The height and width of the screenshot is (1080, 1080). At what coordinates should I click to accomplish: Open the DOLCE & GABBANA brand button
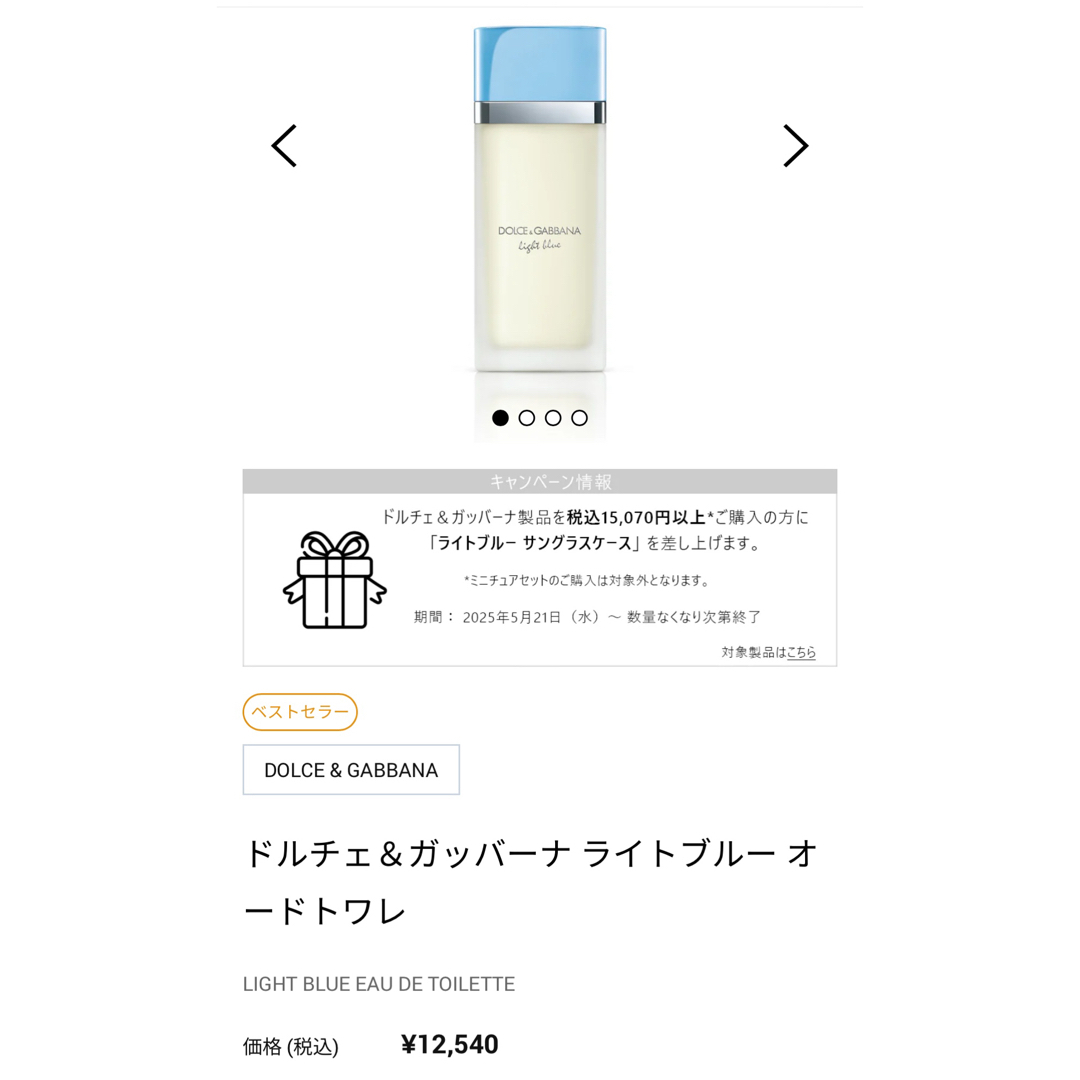point(351,770)
